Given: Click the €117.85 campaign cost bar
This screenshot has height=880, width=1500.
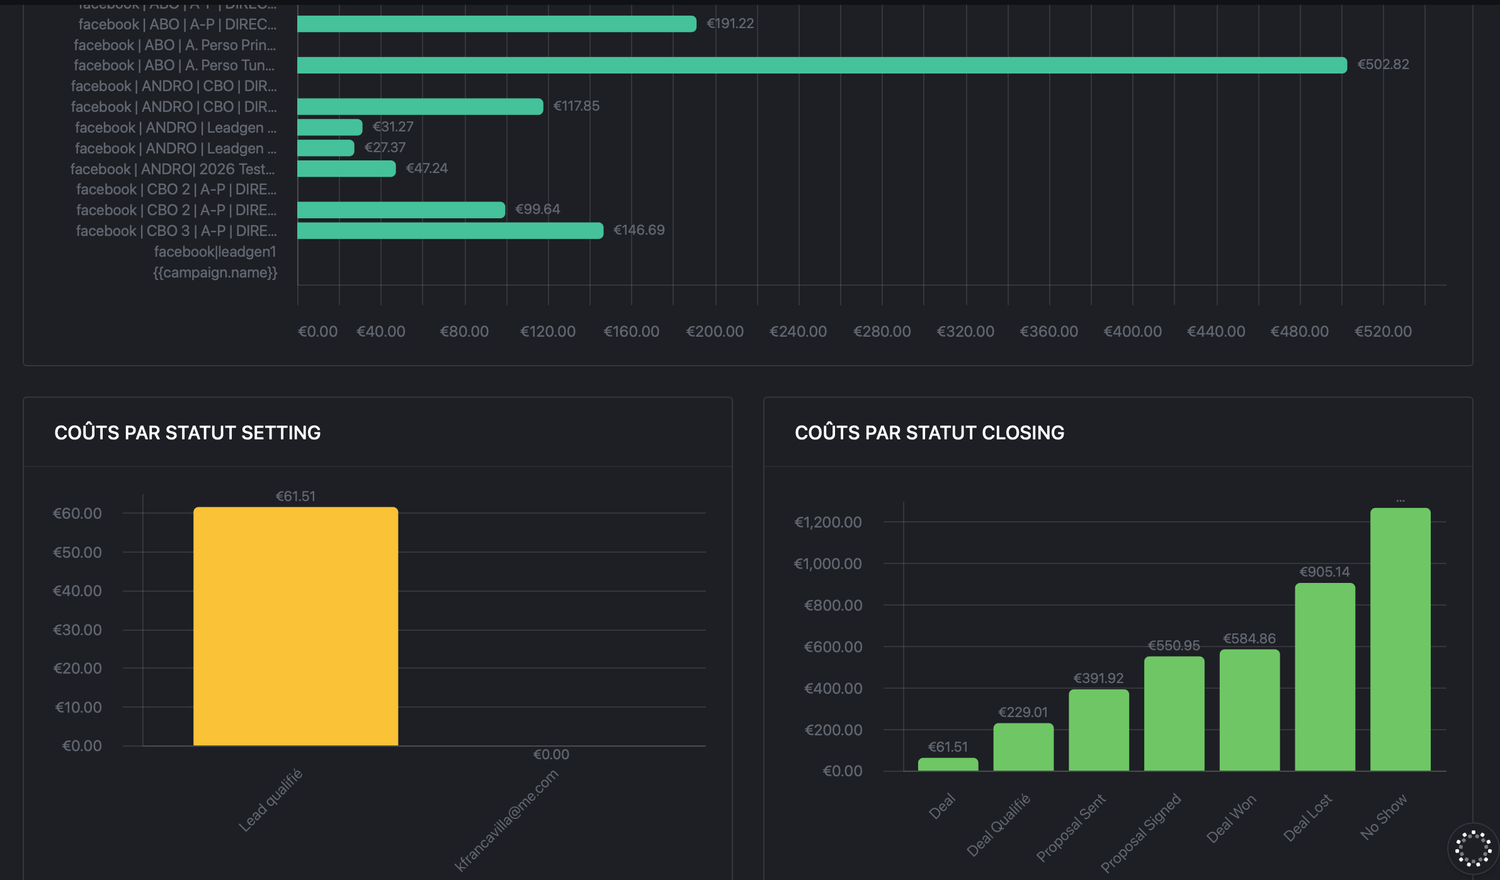Looking at the screenshot, I should pos(420,106).
